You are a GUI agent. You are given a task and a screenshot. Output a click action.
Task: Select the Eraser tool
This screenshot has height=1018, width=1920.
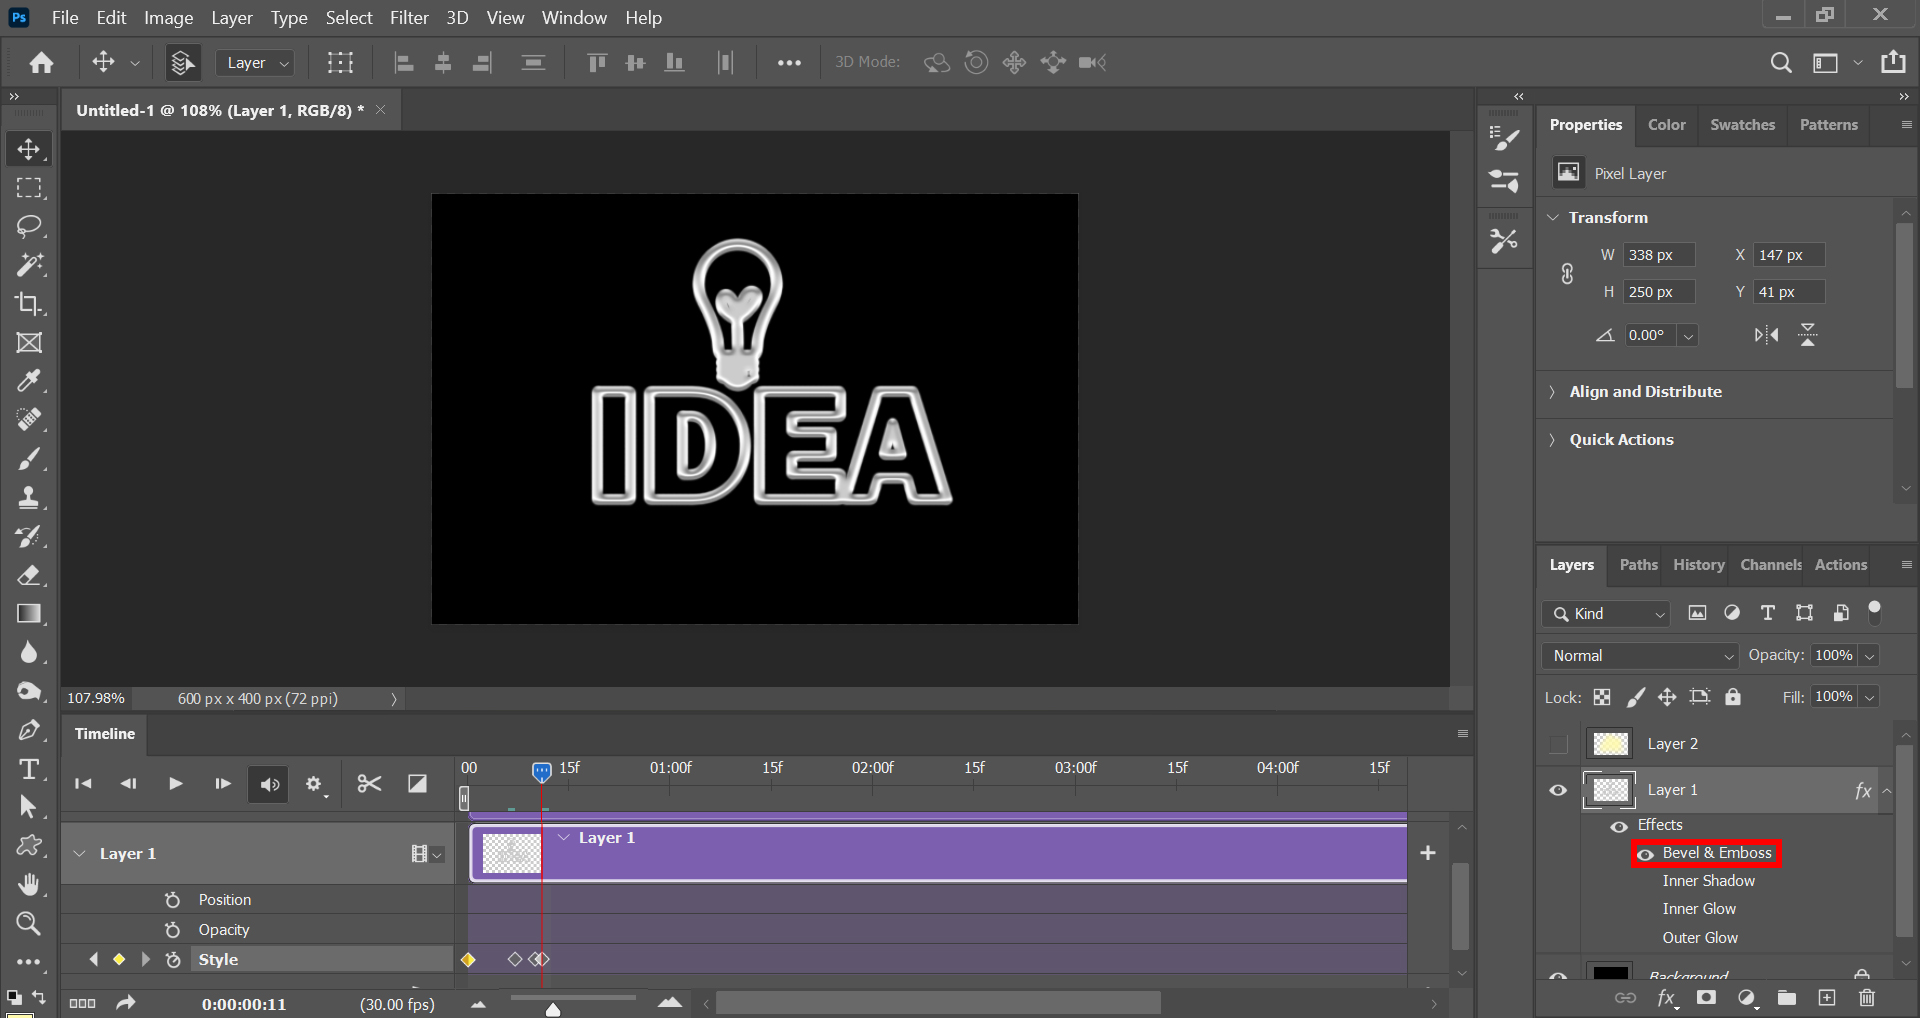[x=29, y=575]
